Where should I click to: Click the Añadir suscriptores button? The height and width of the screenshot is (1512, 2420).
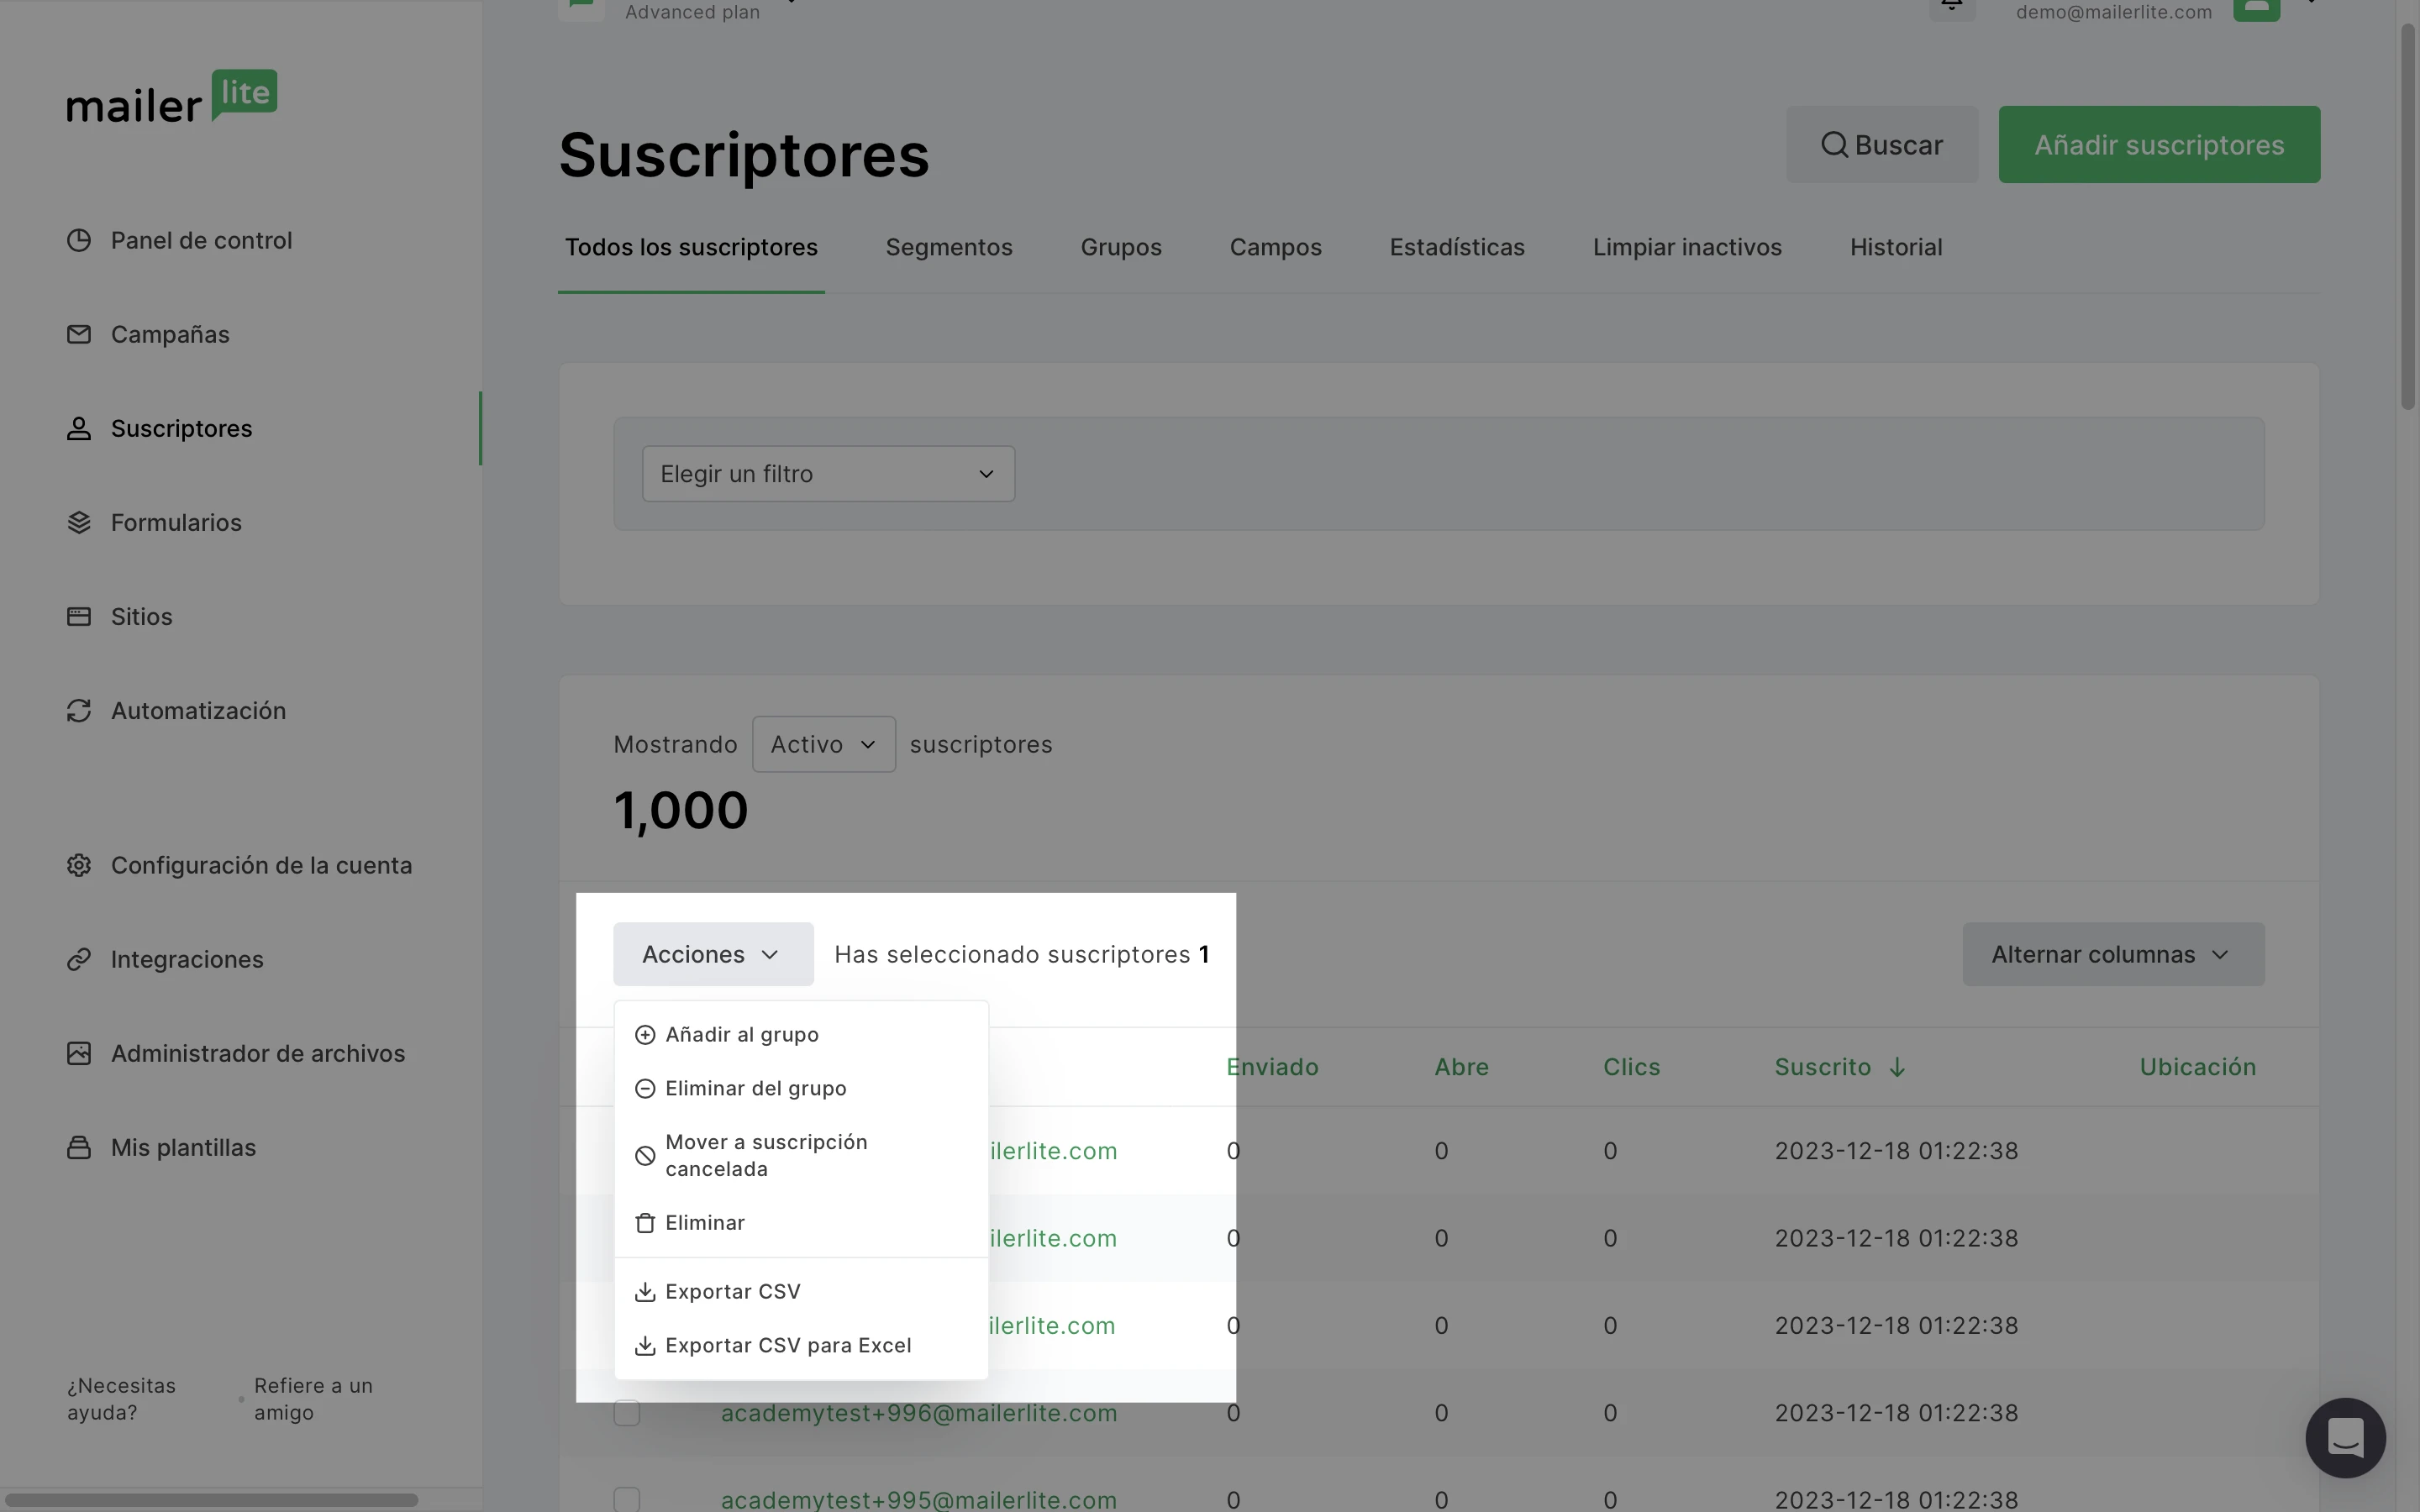(x=2159, y=145)
